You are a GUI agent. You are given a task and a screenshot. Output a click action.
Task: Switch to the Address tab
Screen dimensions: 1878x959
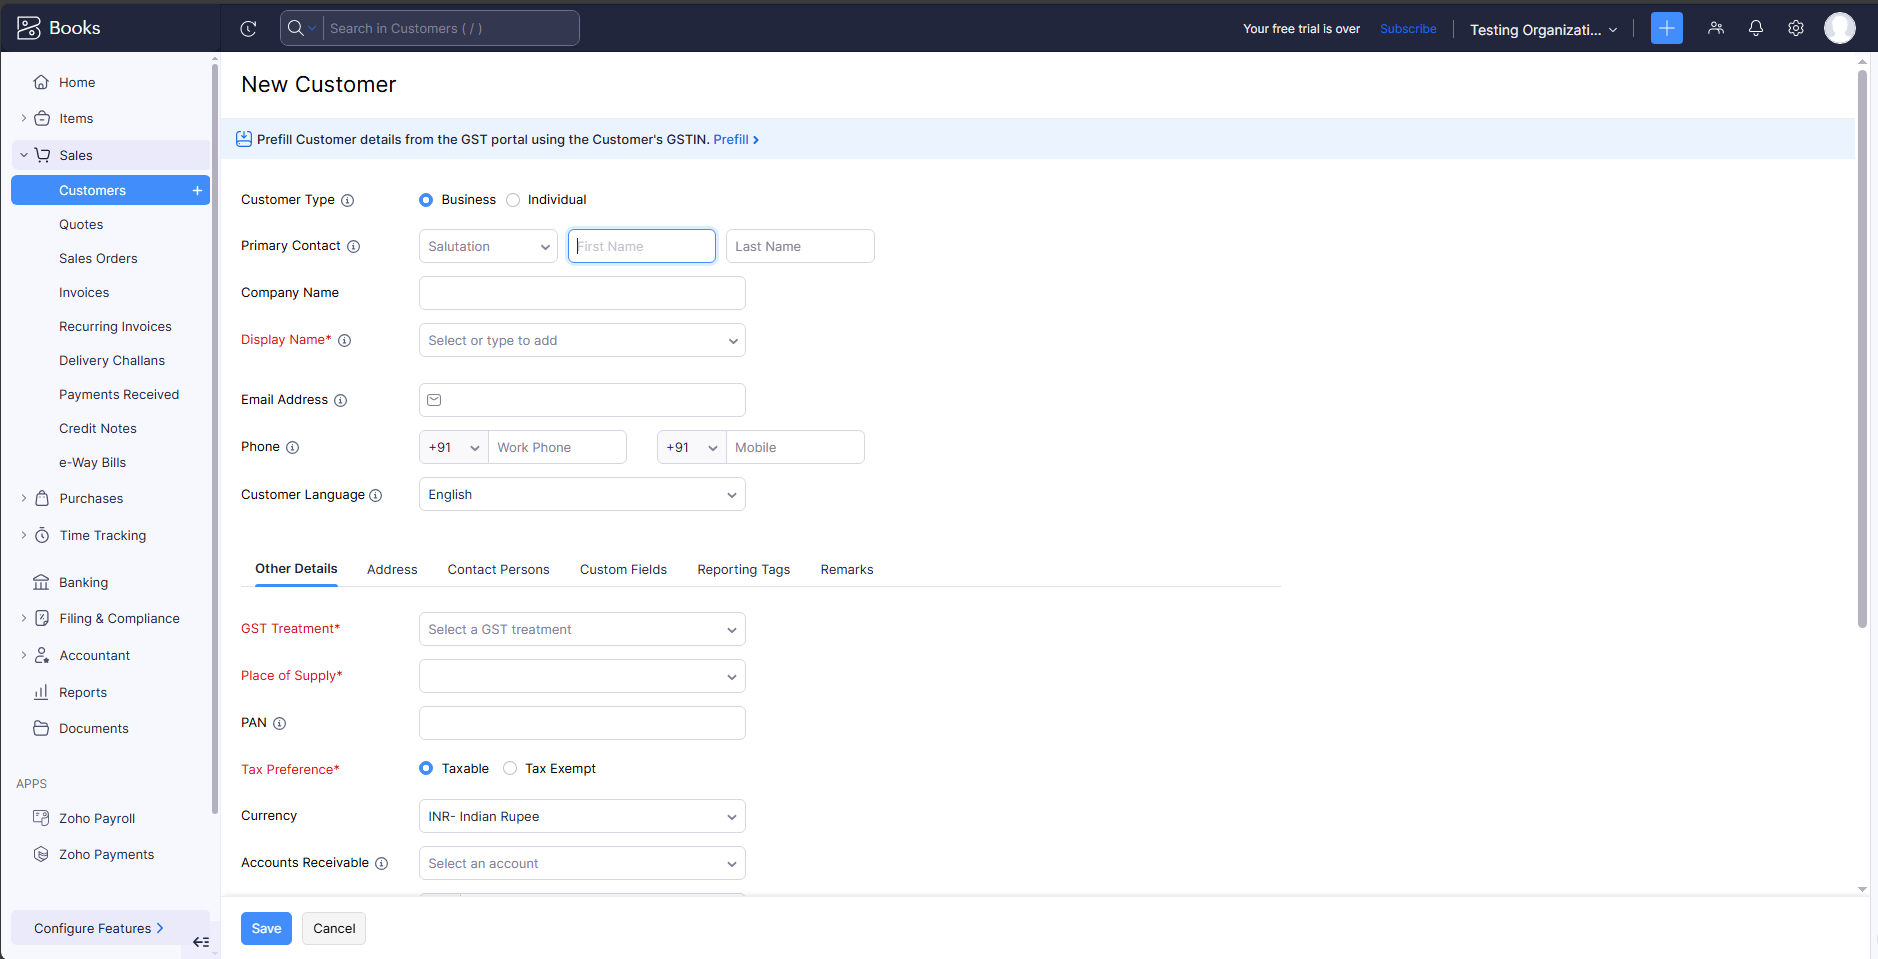[x=392, y=569]
